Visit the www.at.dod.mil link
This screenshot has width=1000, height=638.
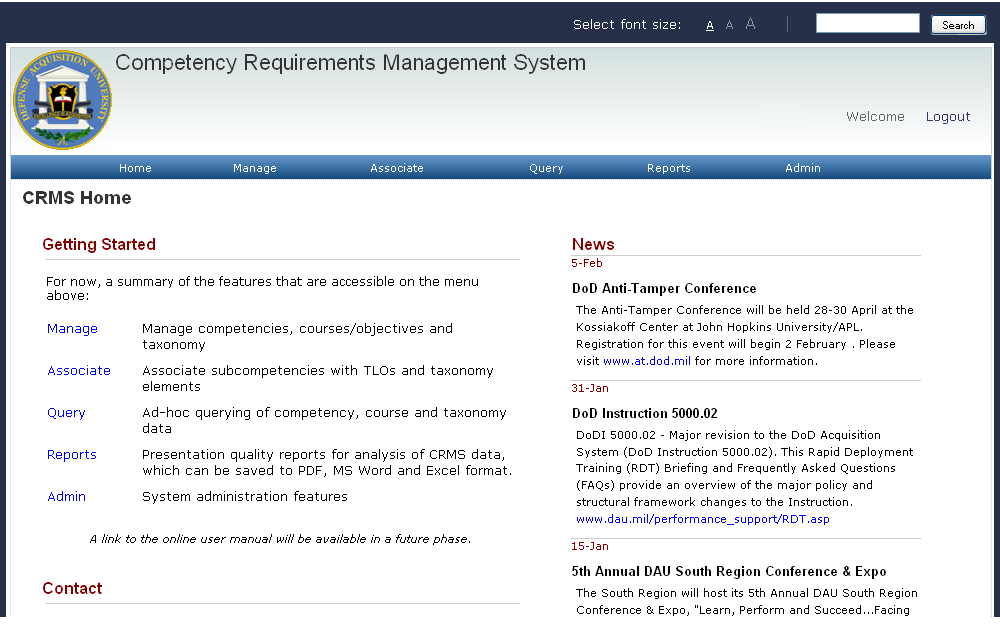(647, 361)
